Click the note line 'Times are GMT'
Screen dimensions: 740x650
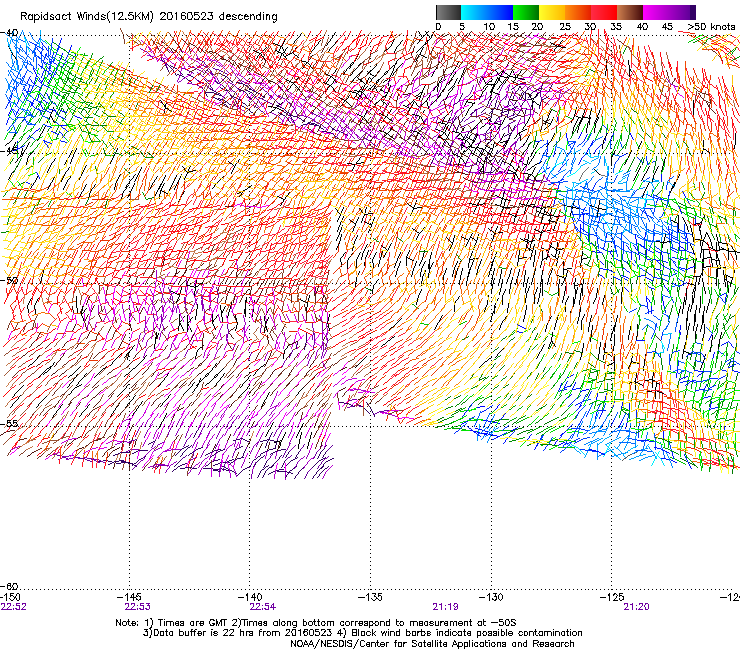click(193, 623)
